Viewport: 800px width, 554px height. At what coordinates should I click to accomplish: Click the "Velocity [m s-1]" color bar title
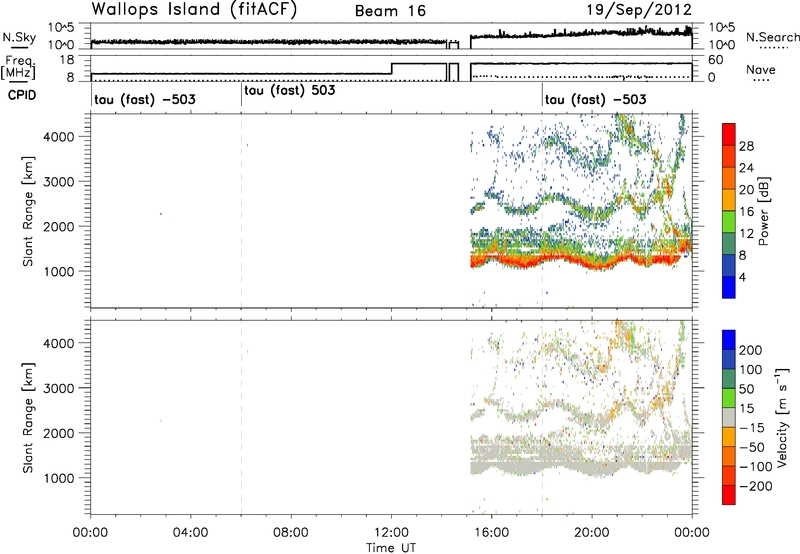click(x=782, y=418)
